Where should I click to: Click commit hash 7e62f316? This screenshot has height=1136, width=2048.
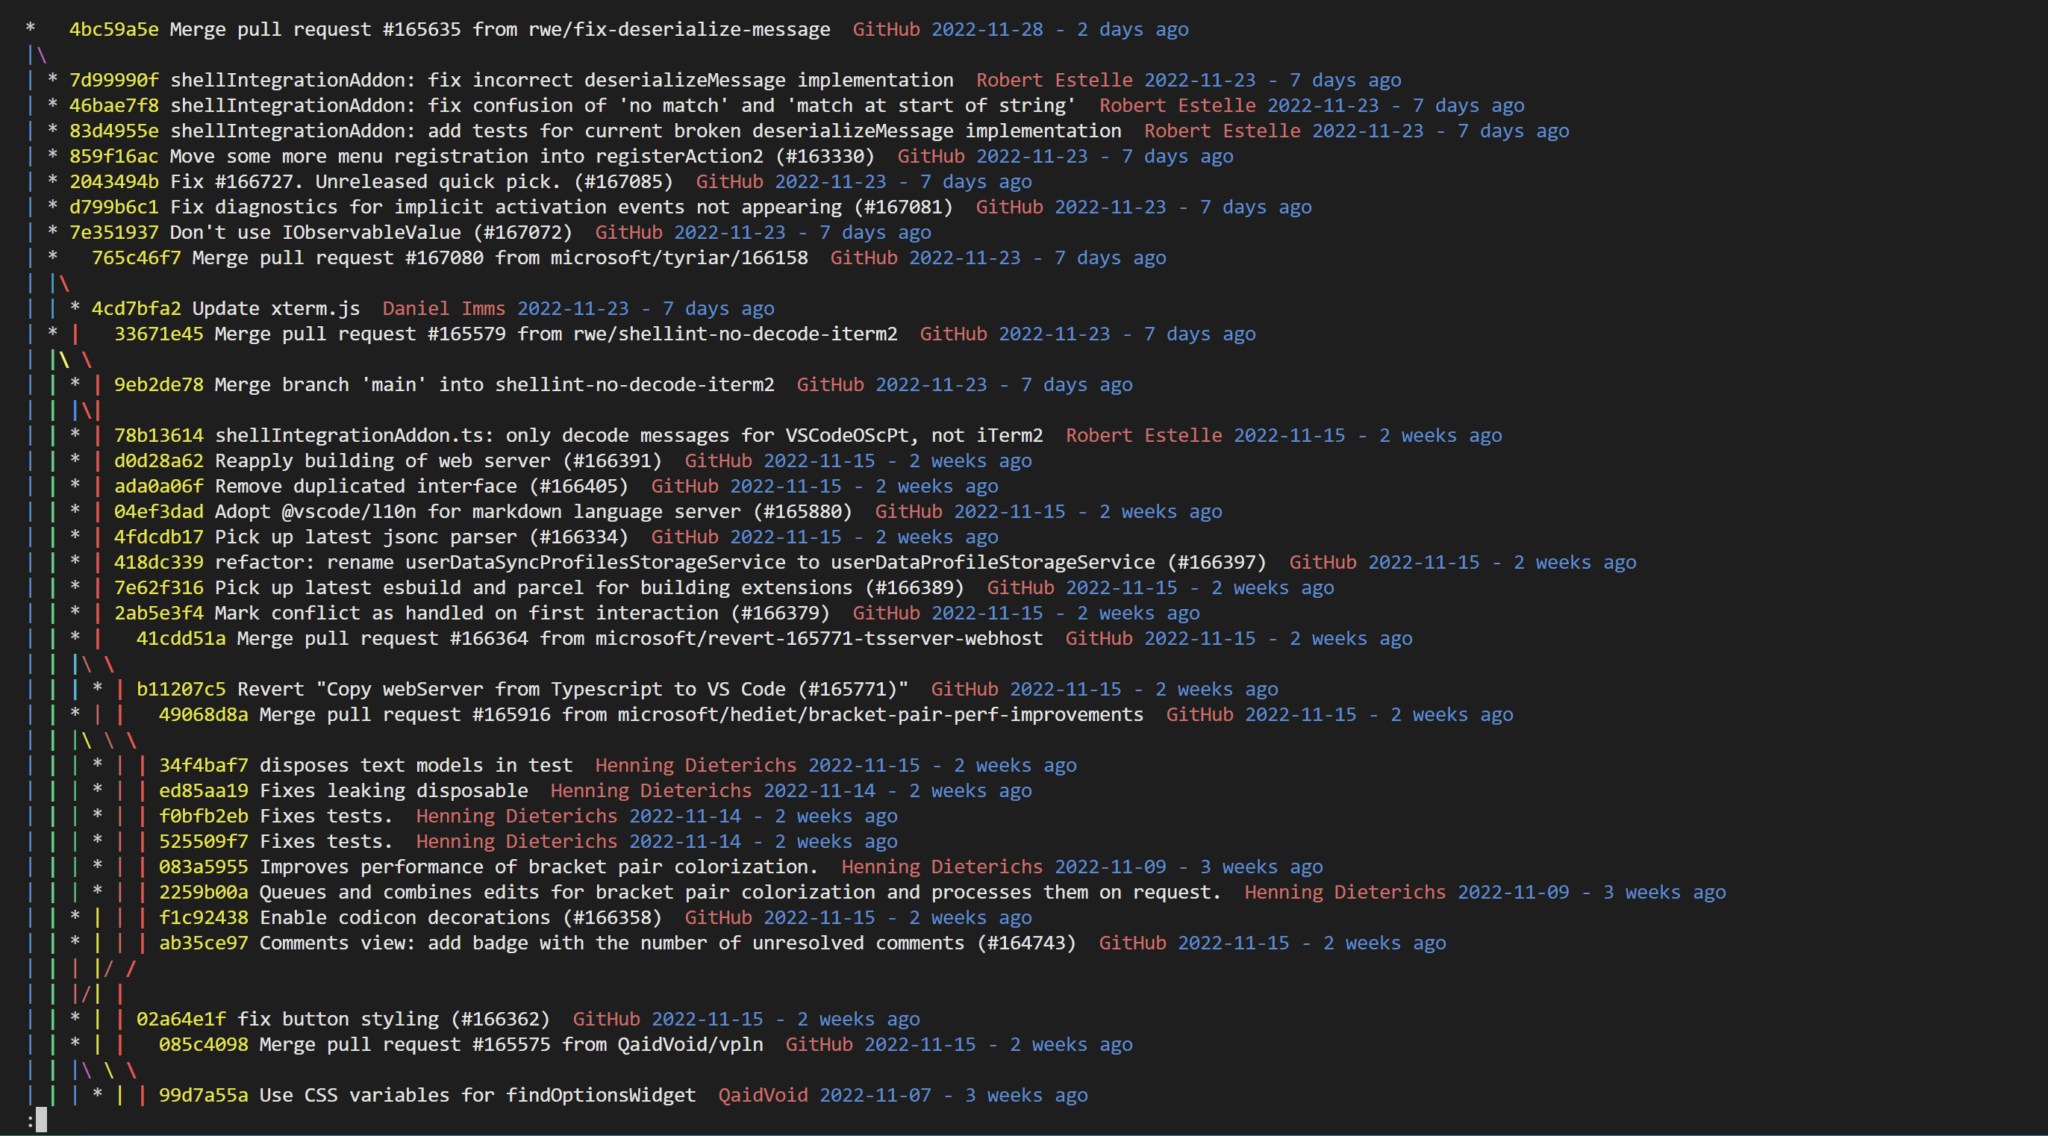[158, 588]
